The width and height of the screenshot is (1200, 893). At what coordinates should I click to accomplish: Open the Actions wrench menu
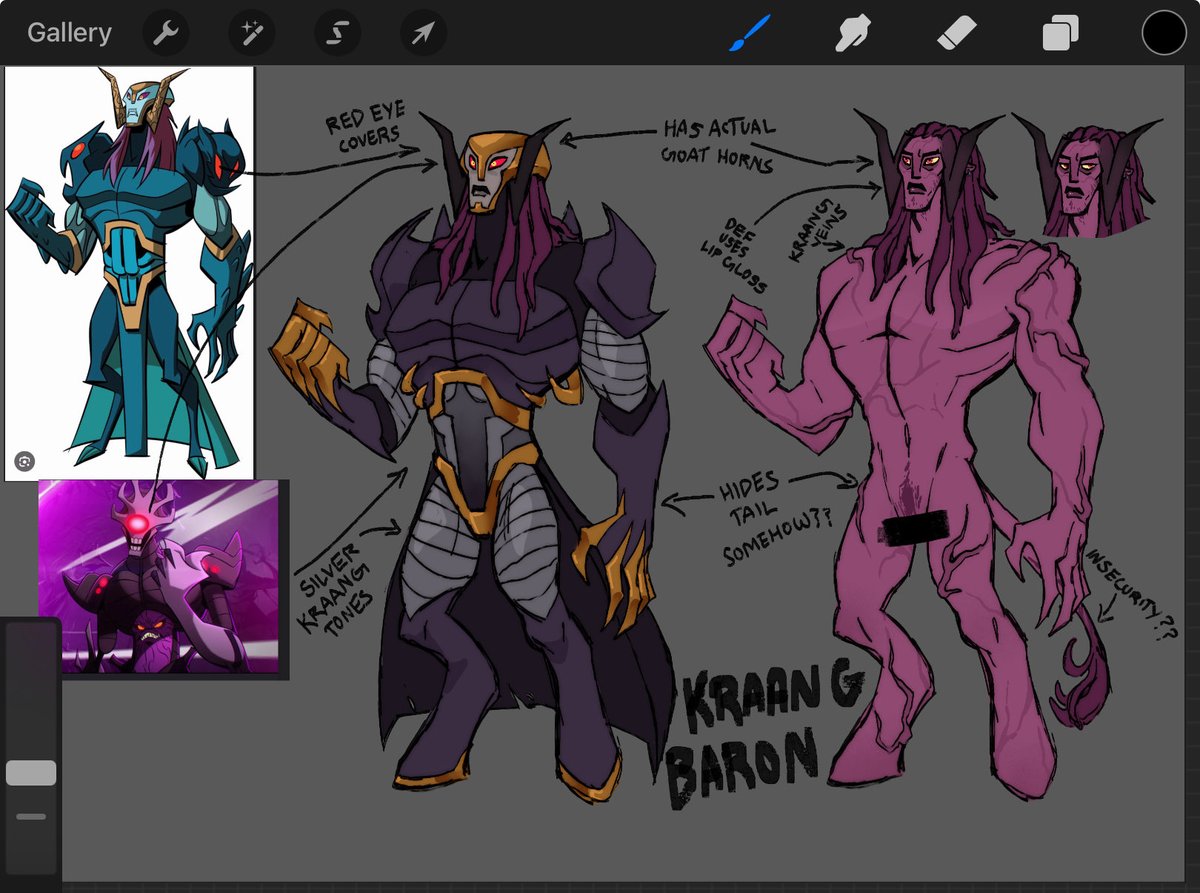pos(165,33)
